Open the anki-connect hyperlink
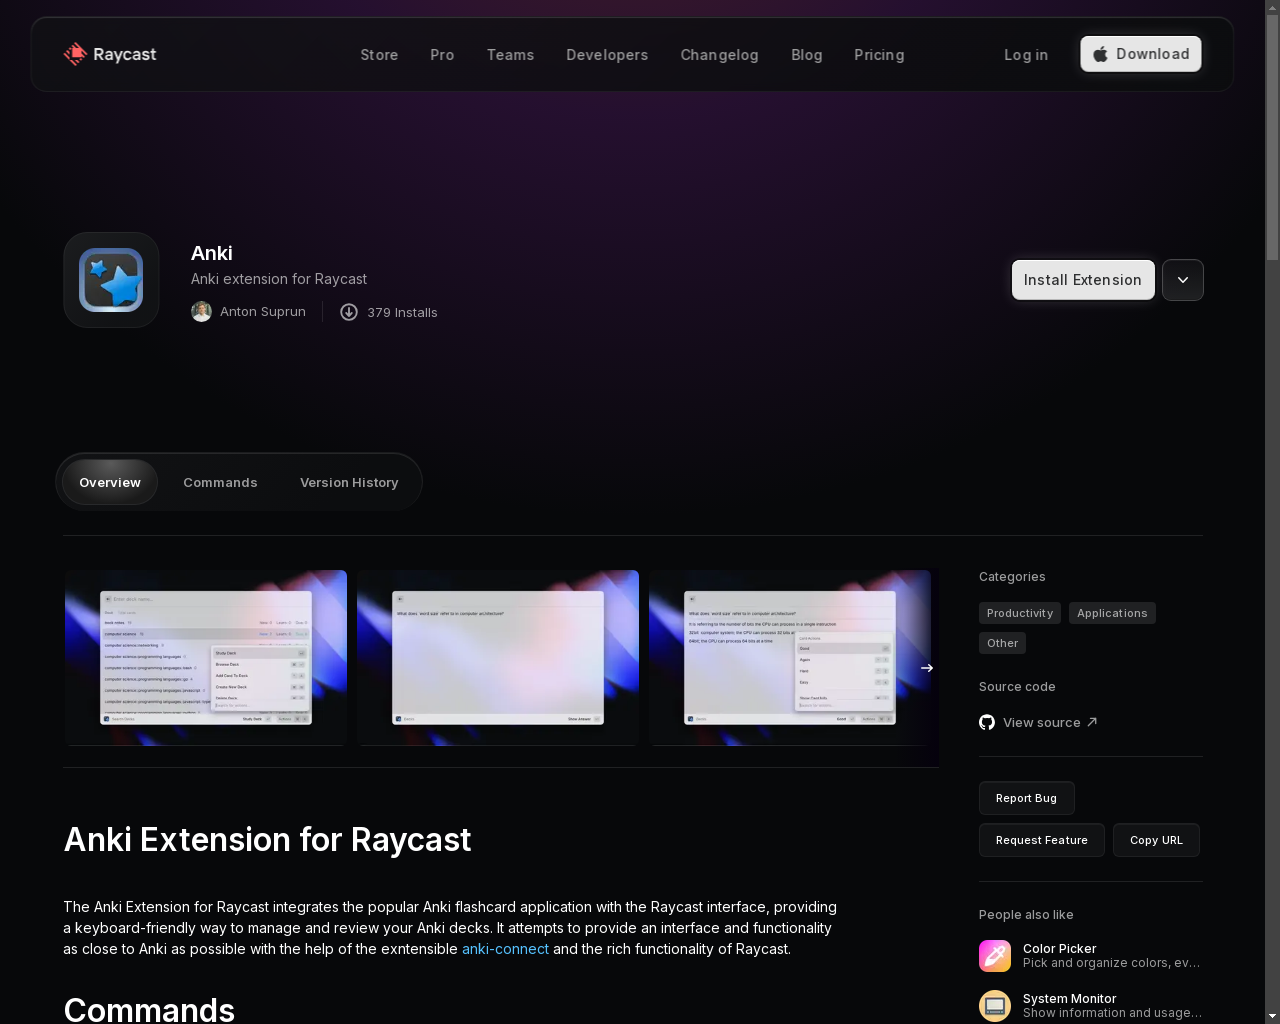1280x1024 pixels. pos(505,949)
